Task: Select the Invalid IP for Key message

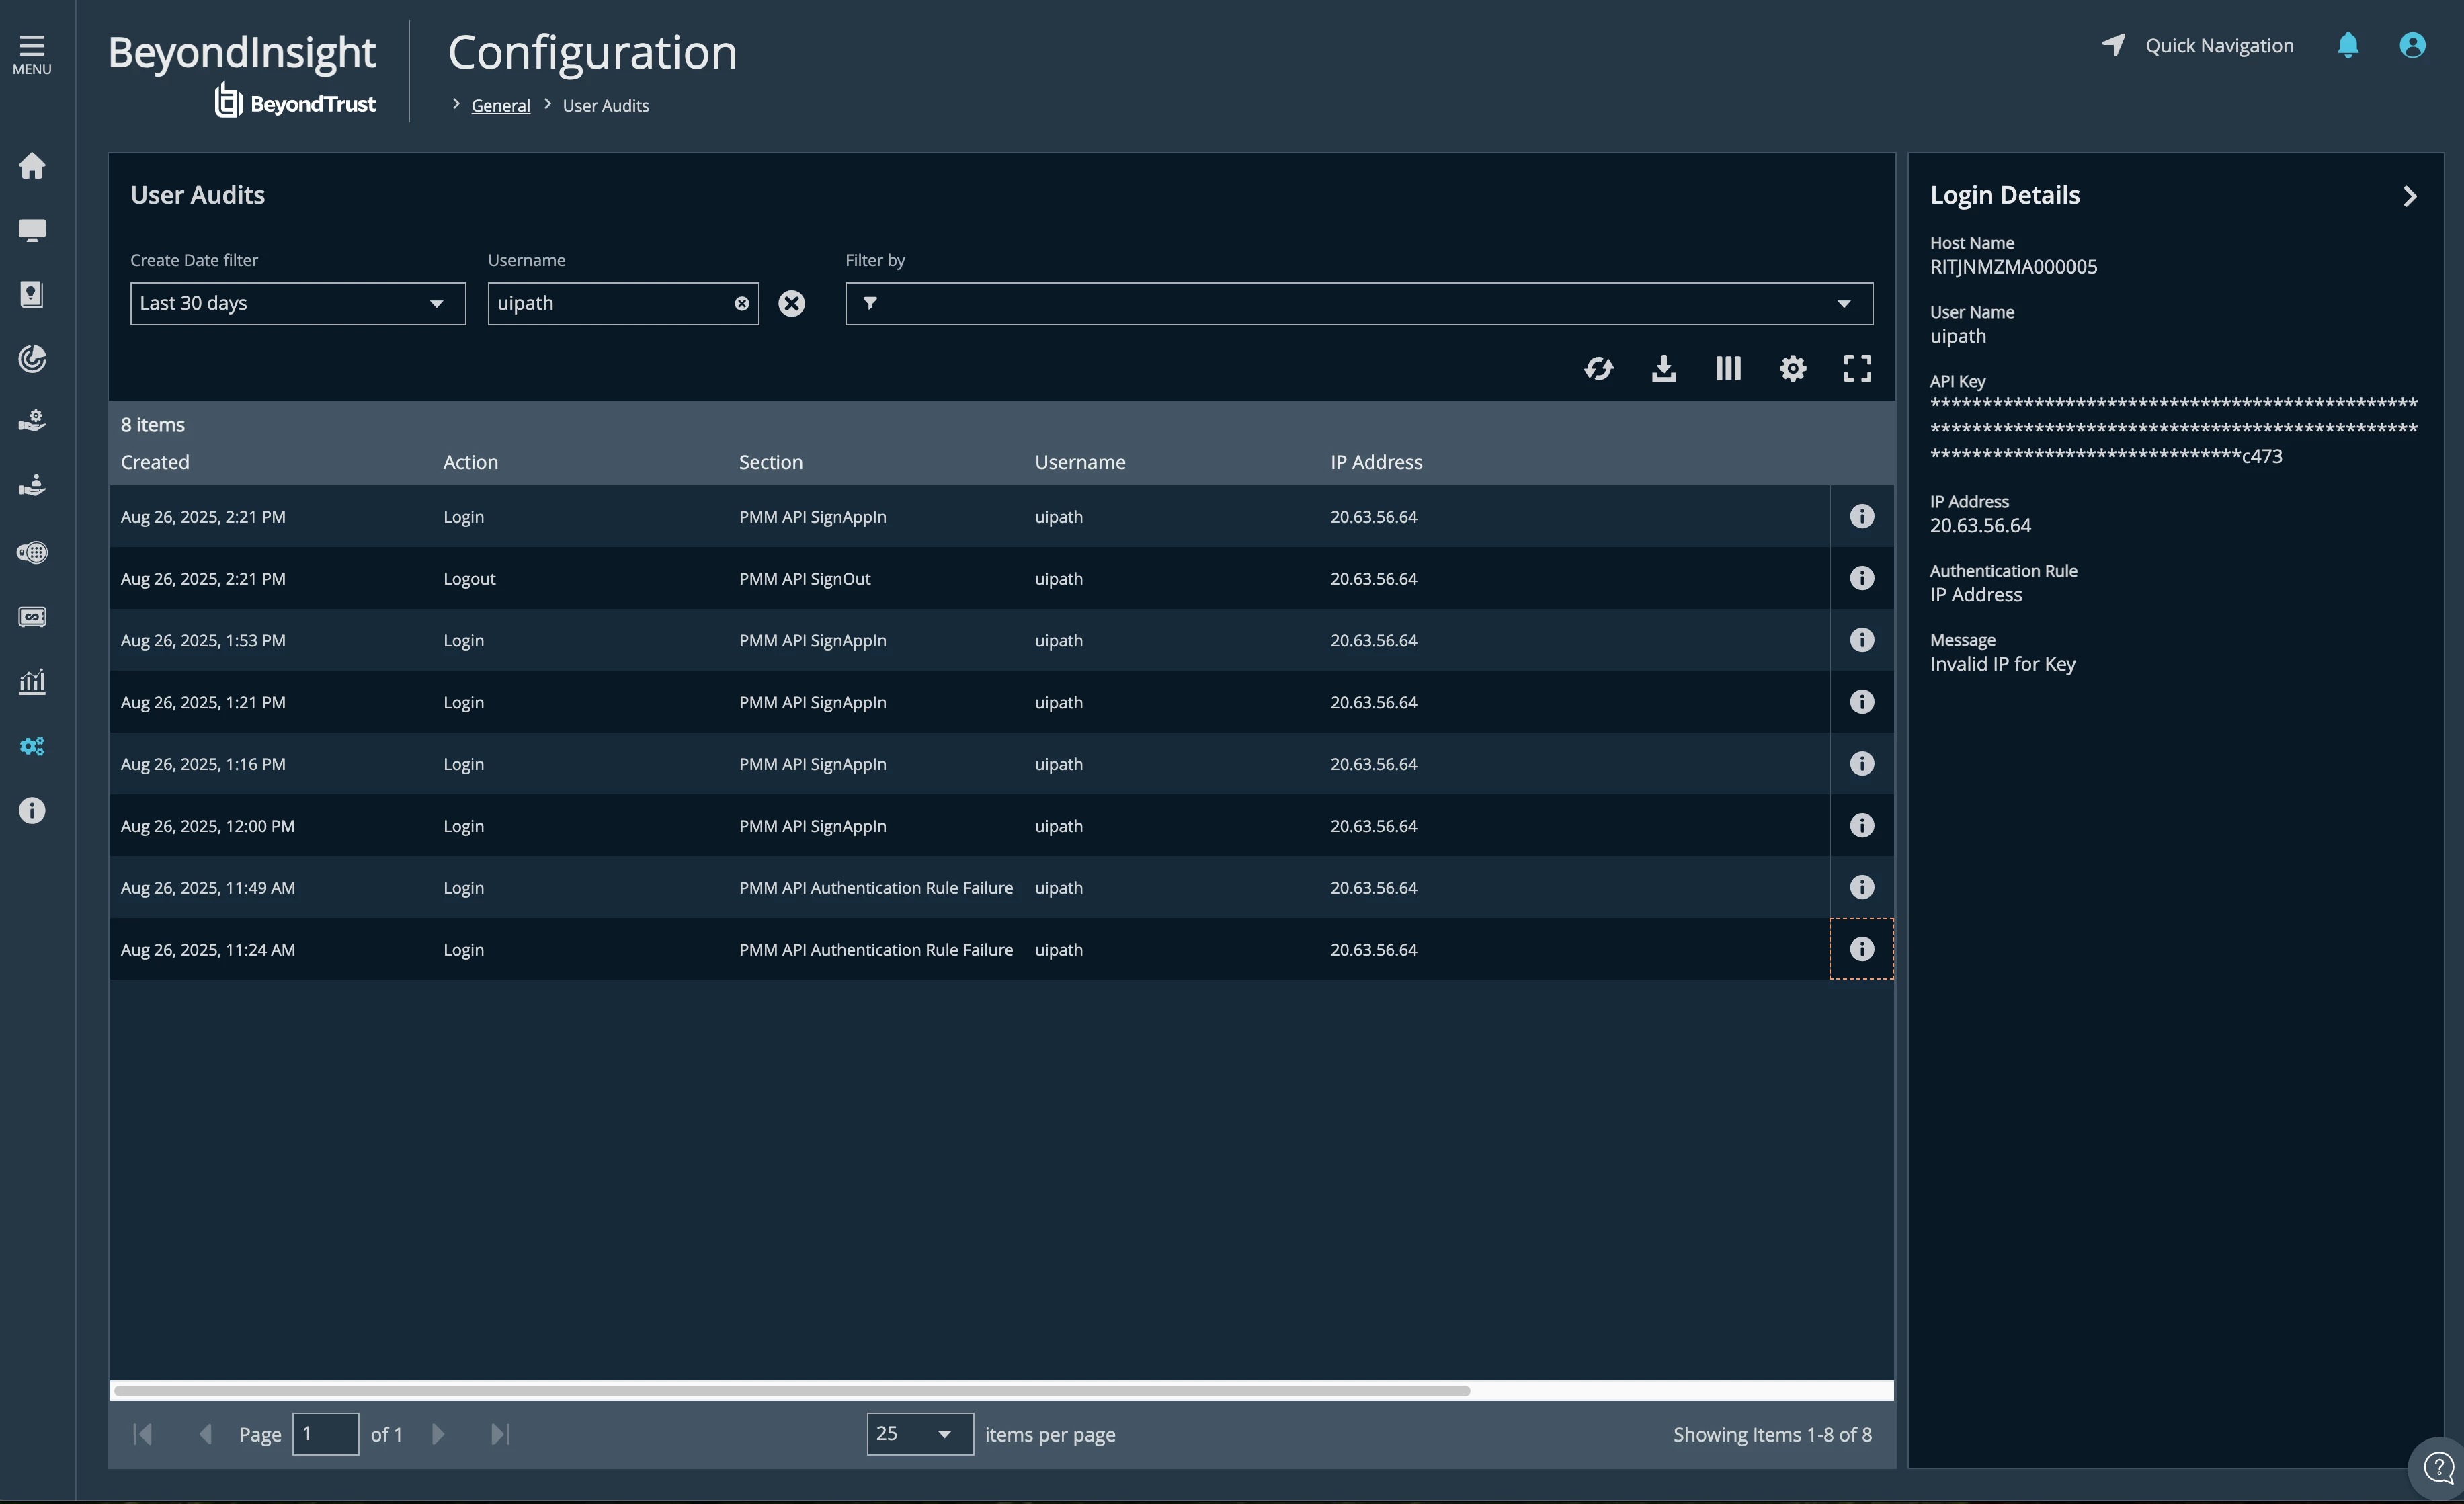Action: click(x=2002, y=664)
